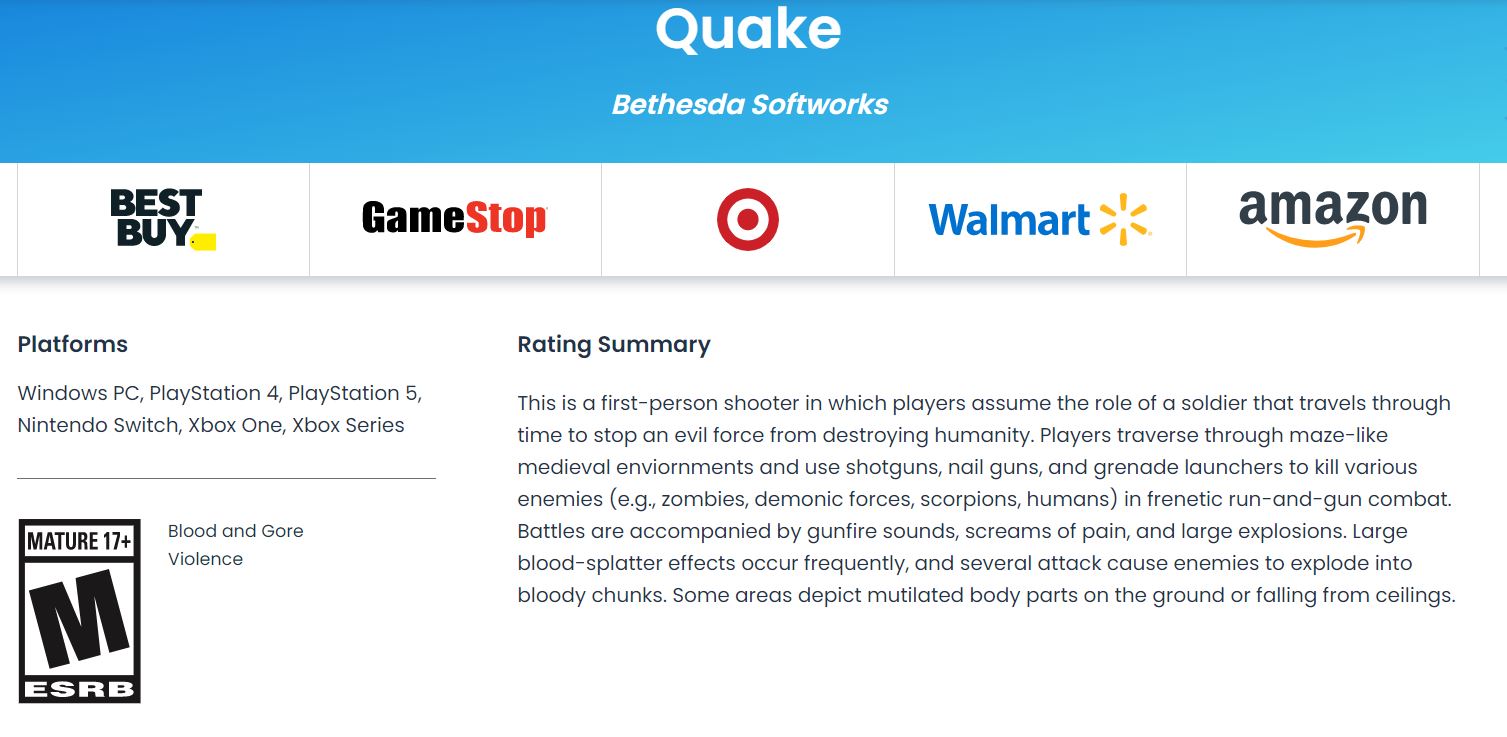Click the Rating Summary heading
The width and height of the screenshot is (1507, 737).
(x=614, y=345)
